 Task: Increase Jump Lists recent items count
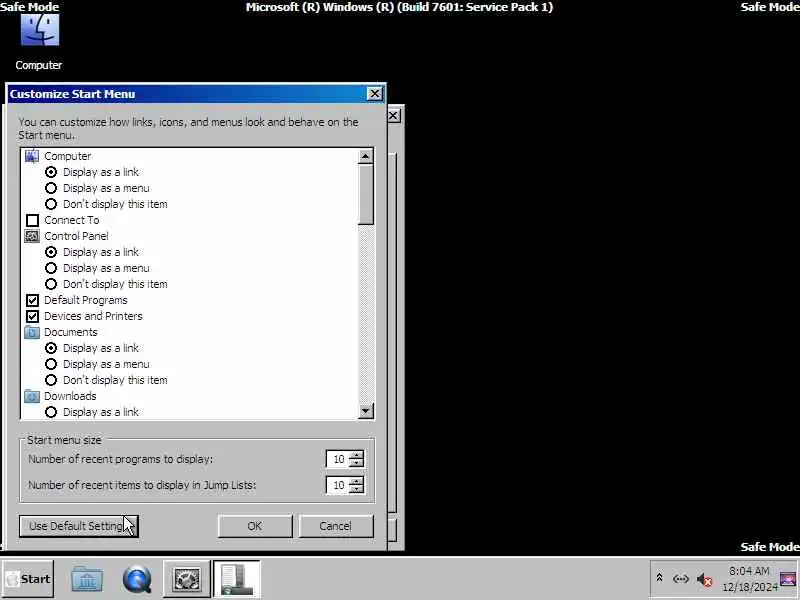pos(357,481)
